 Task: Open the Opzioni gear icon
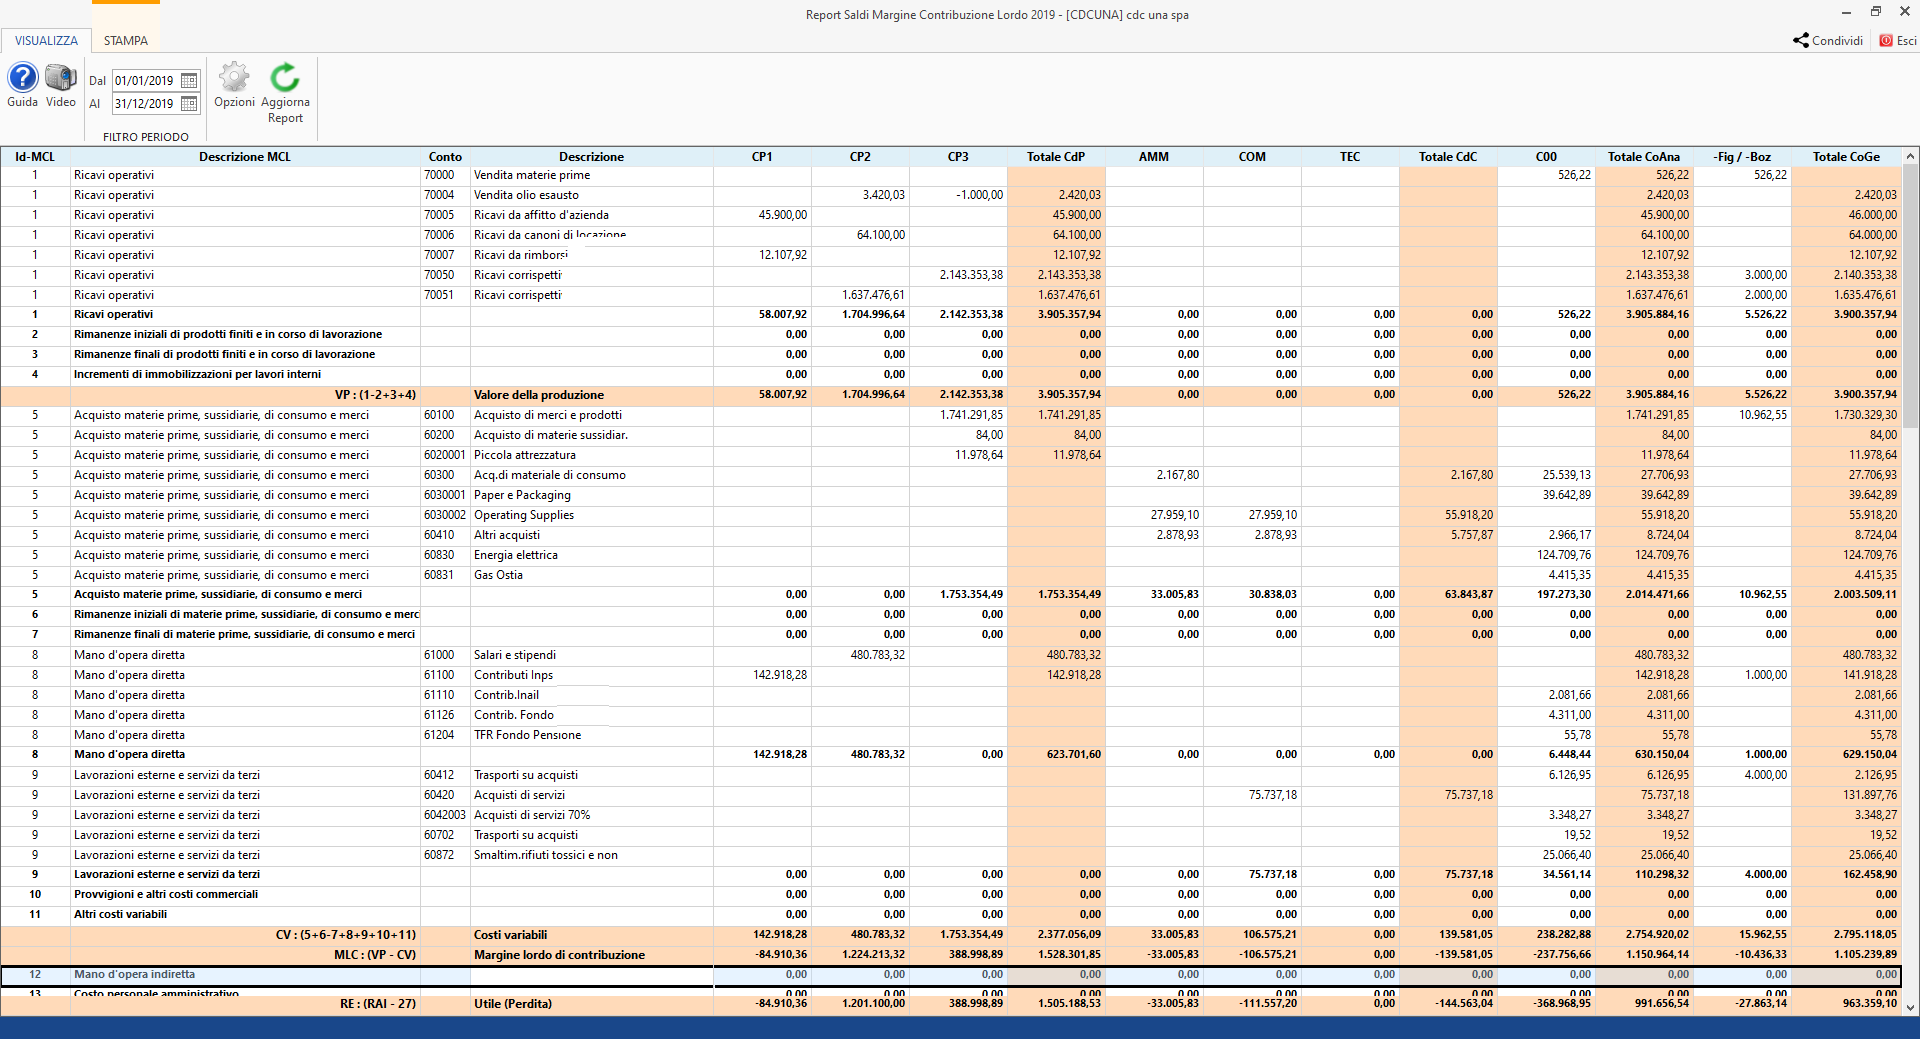click(x=234, y=77)
